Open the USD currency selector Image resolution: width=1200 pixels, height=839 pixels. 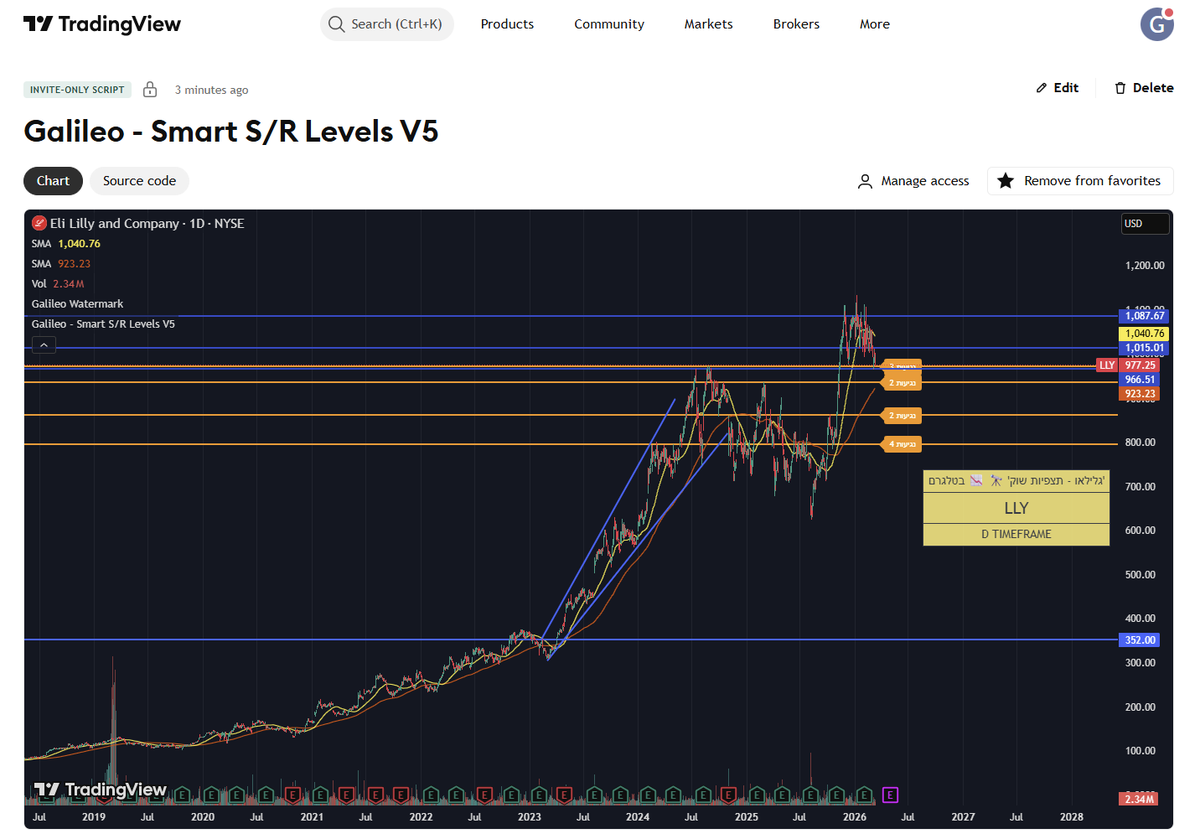coord(1145,224)
